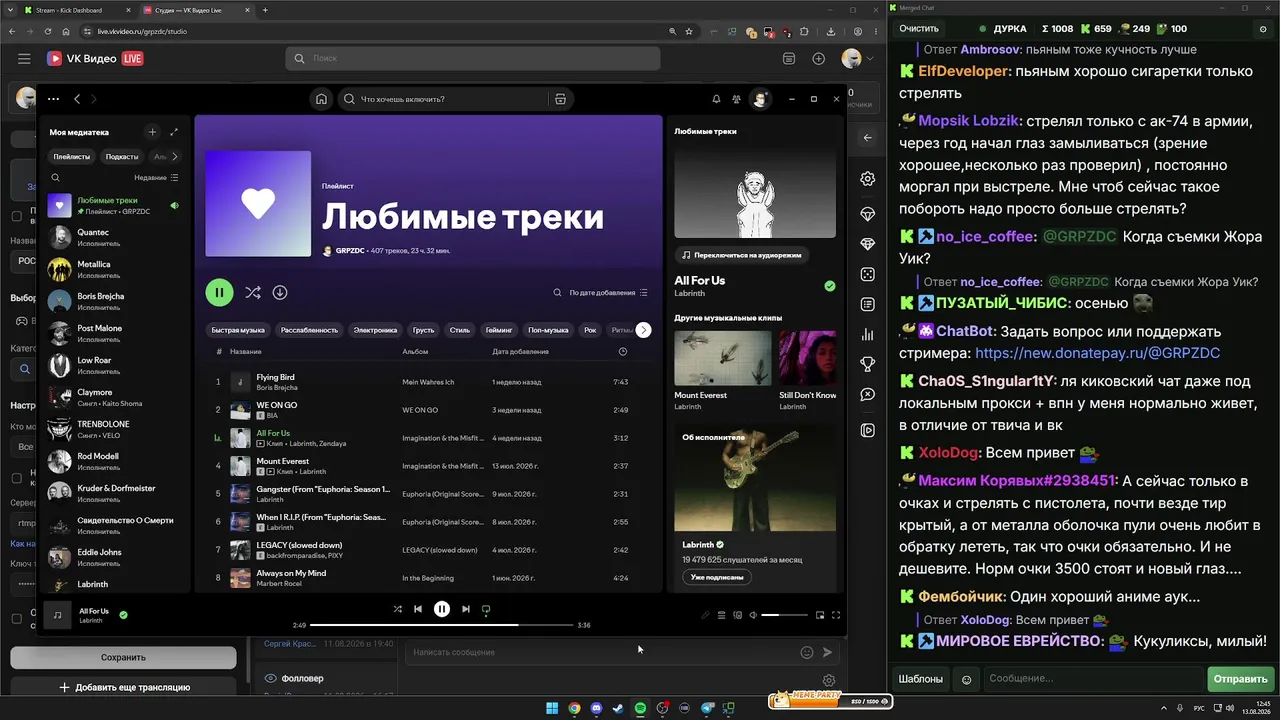Image resolution: width=1280 pixels, height=720 pixels.
Task: Go to Spotify Home
Action: pyautogui.click(x=321, y=99)
